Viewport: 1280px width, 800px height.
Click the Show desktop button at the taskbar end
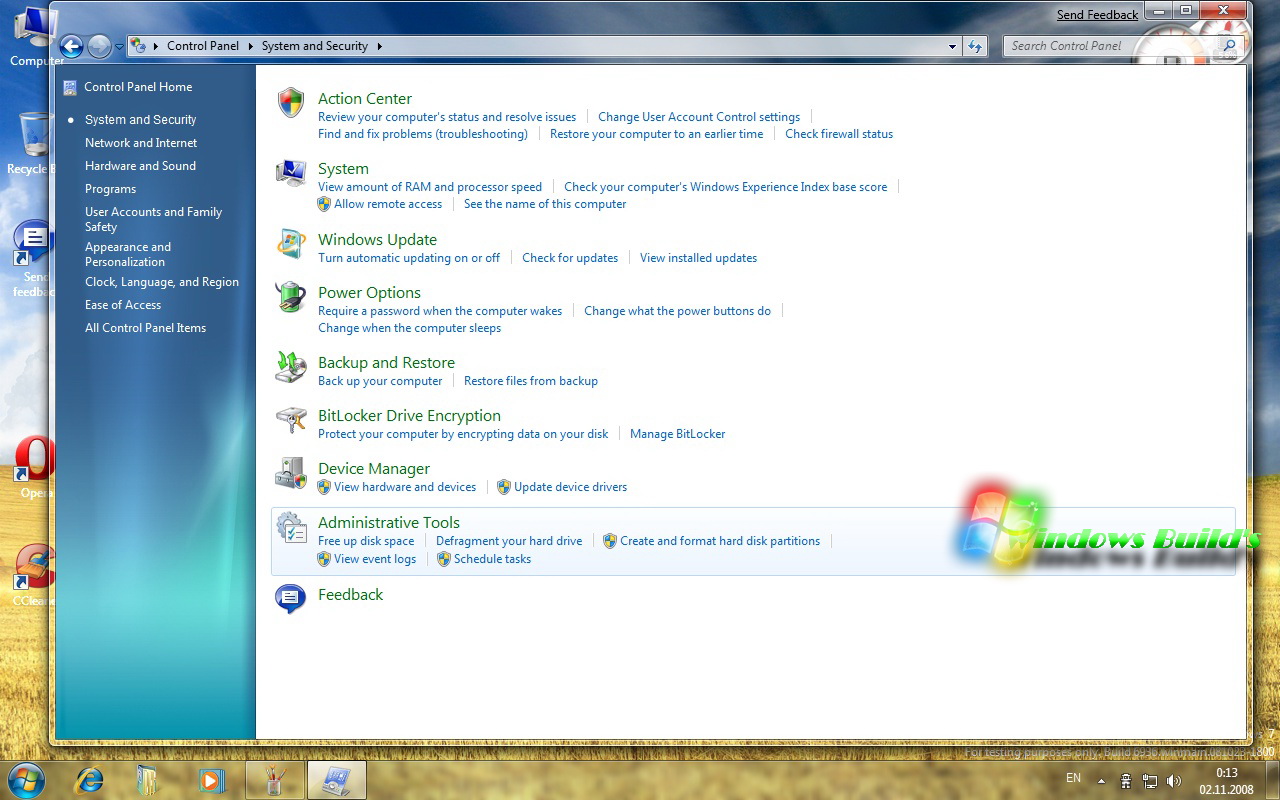pyautogui.click(x=1272, y=780)
